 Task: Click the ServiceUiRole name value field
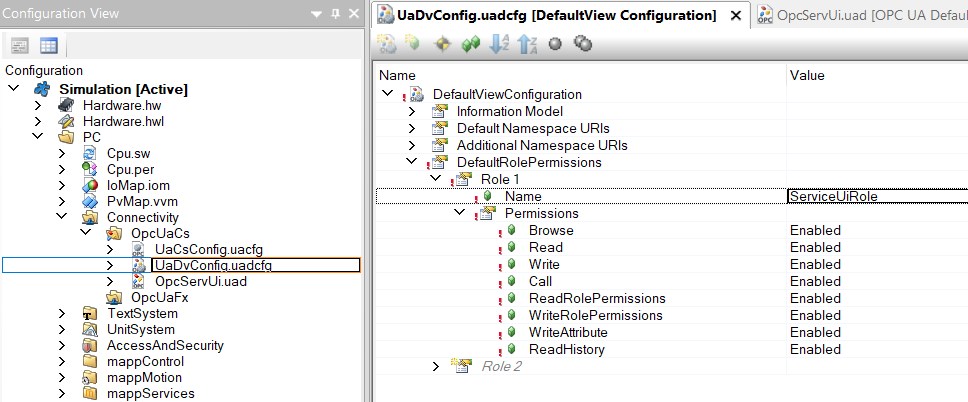[x=876, y=196]
